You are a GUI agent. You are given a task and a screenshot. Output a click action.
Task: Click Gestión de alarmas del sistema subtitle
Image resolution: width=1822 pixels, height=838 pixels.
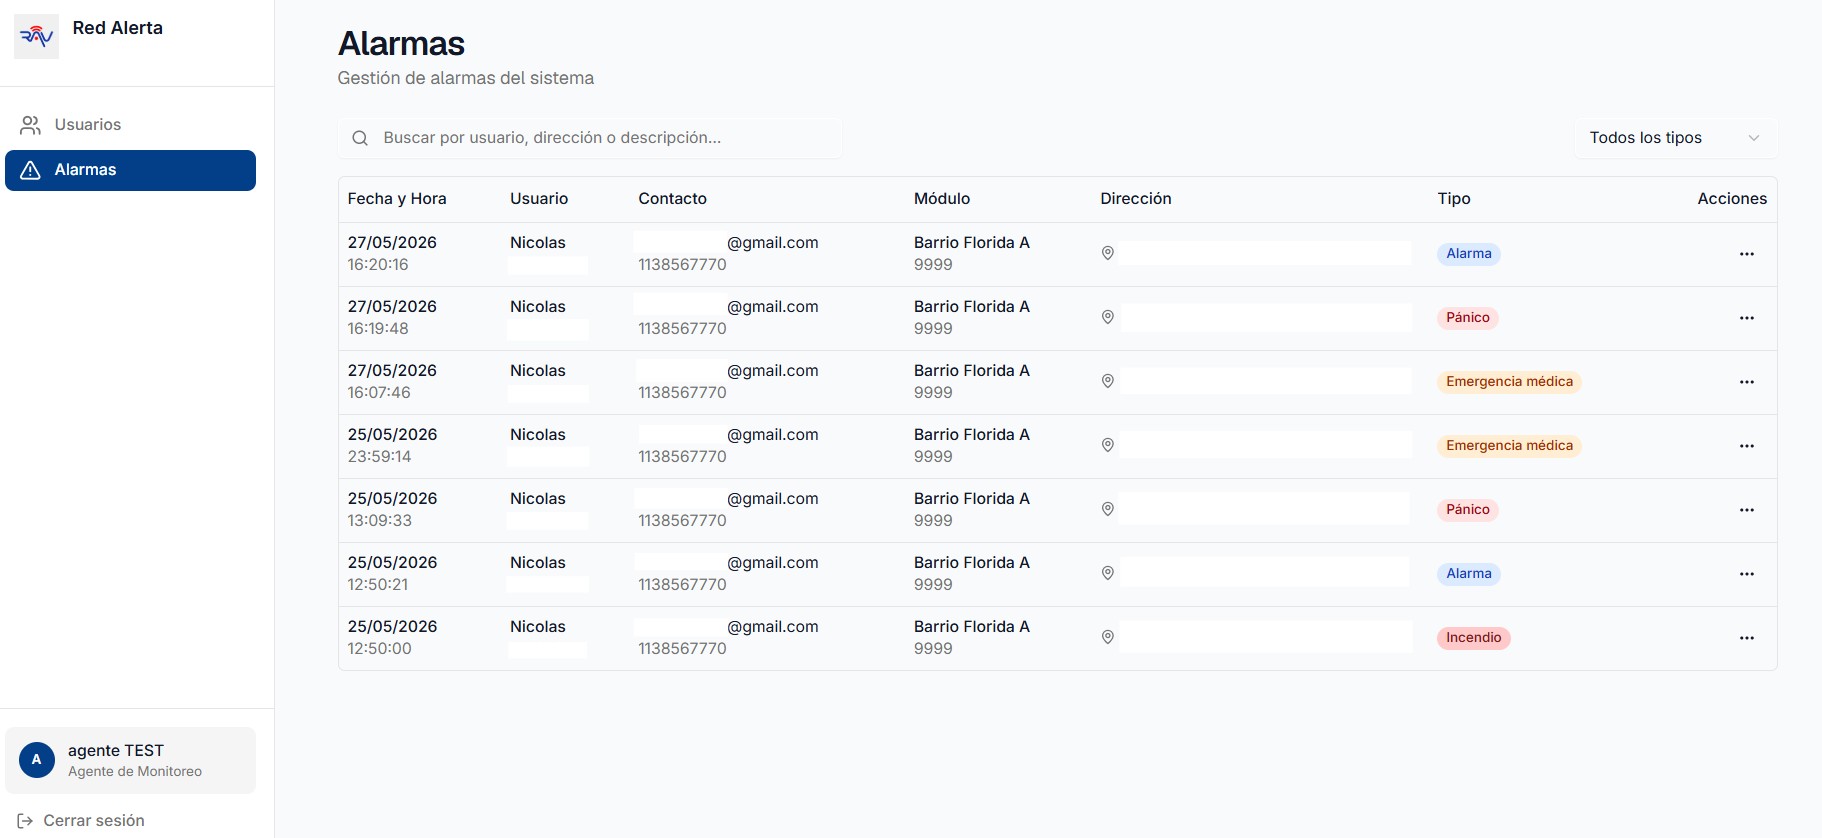(x=465, y=78)
